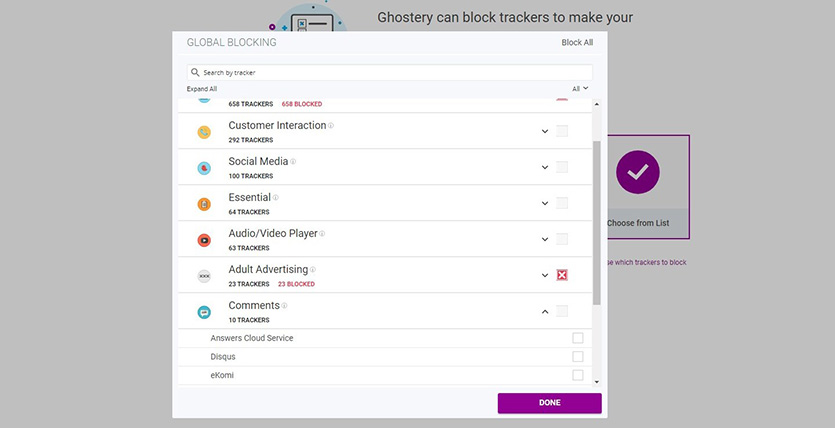Click the Customer Interaction category icon
The image size is (835, 428).
(x=204, y=132)
